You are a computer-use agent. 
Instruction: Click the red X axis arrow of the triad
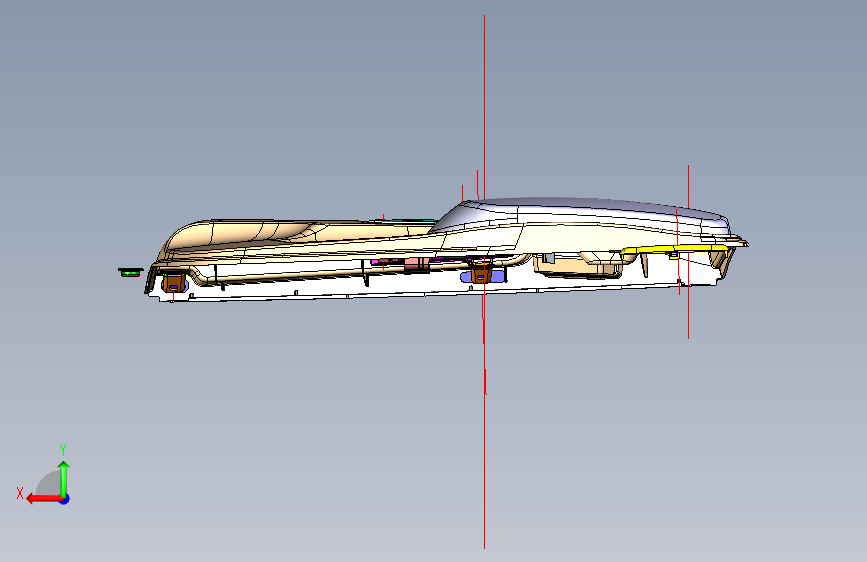pyautogui.click(x=43, y=499)
